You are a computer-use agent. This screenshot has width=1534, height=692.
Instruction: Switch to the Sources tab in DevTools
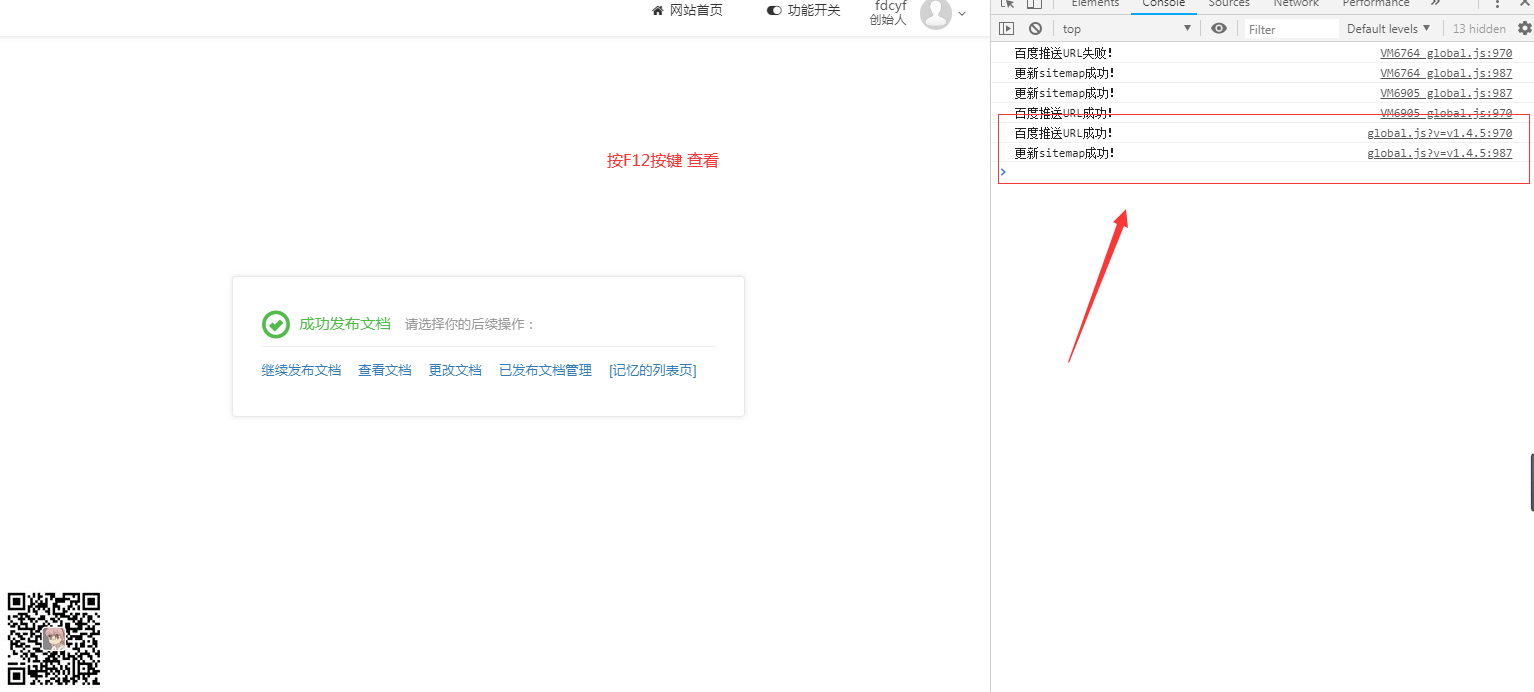[1228, 4]
